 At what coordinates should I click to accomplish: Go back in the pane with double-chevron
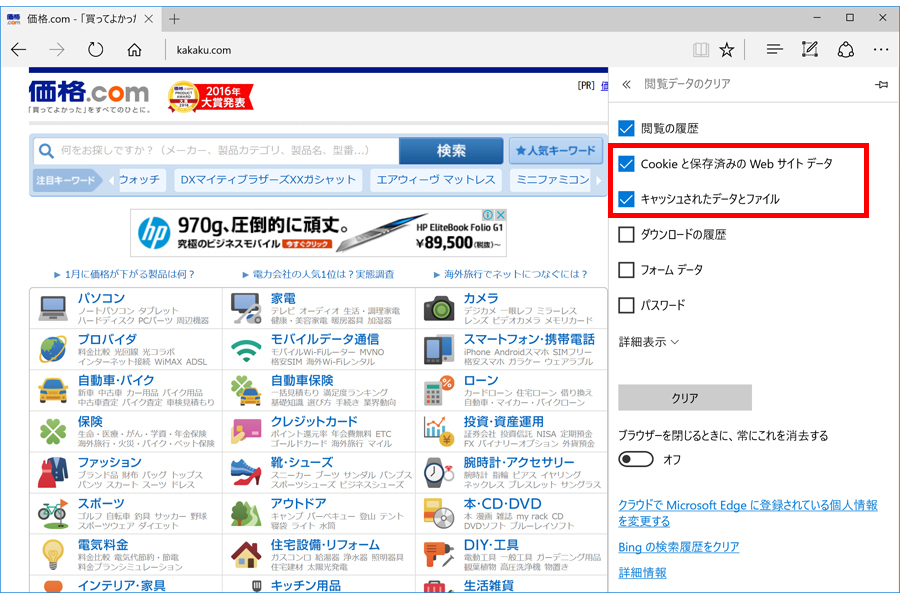click(626, 84)
